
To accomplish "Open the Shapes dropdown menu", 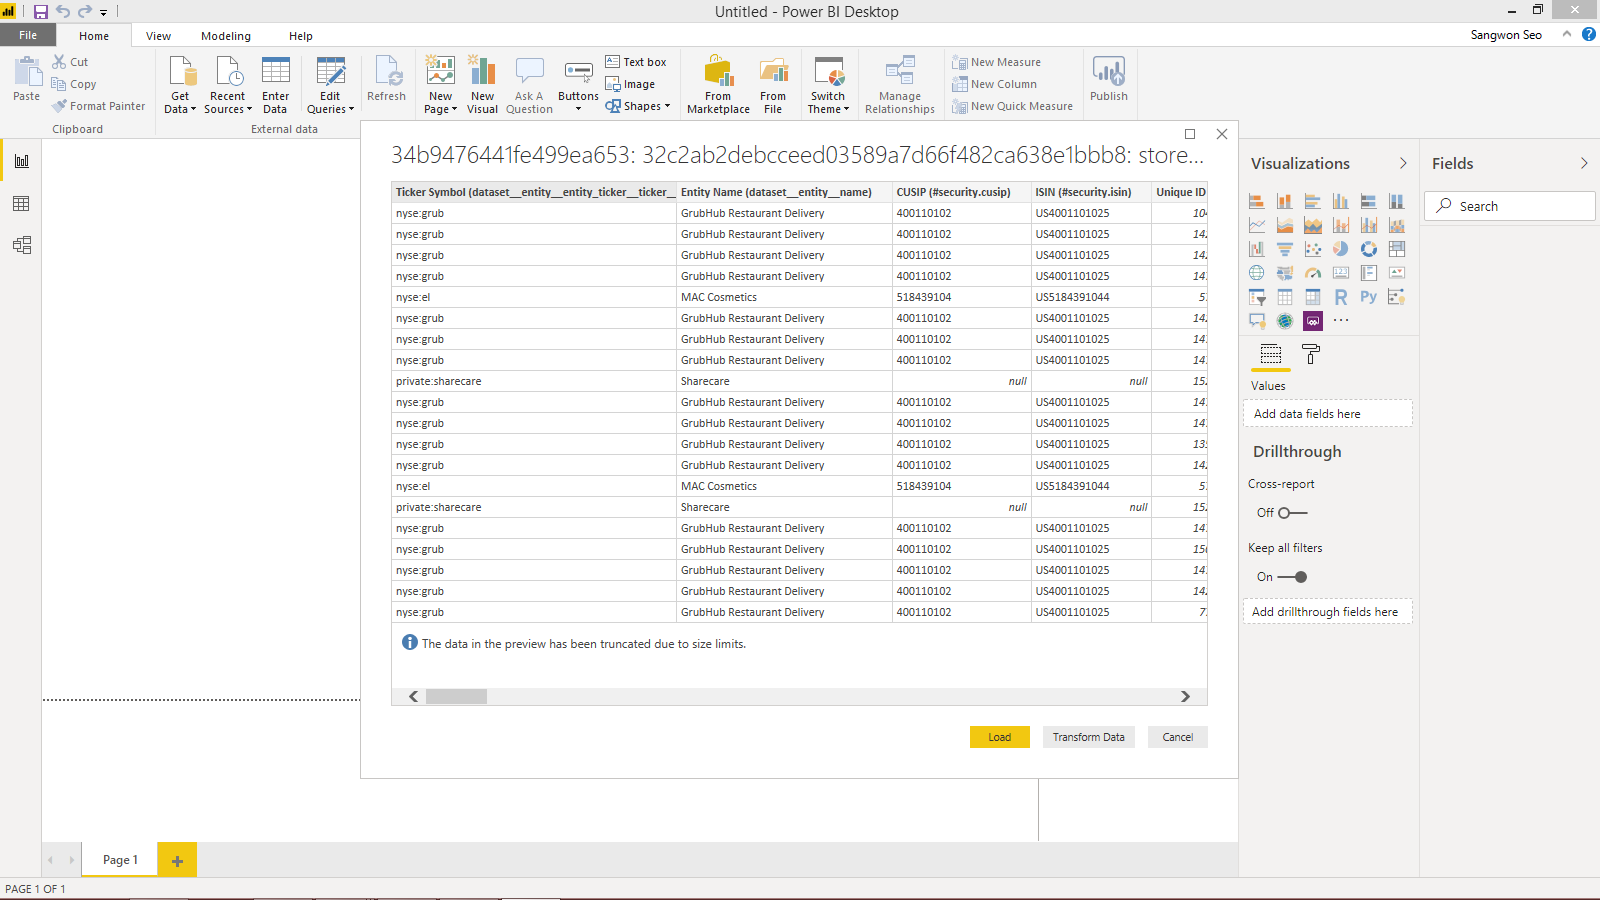I will 638,106.
